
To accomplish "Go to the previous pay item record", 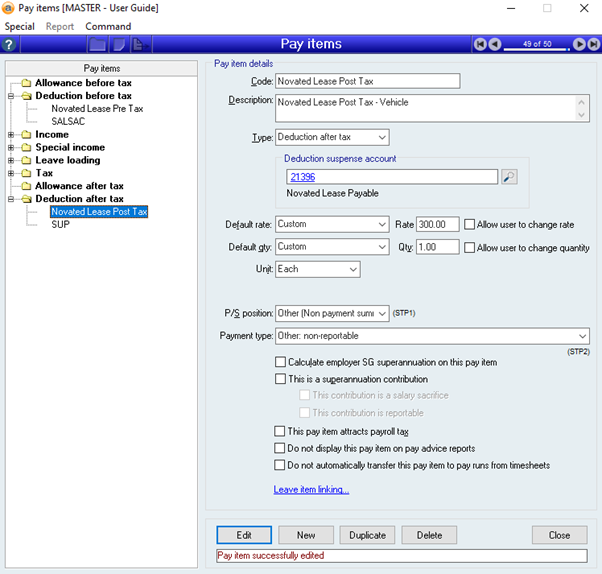I will 496,45.
